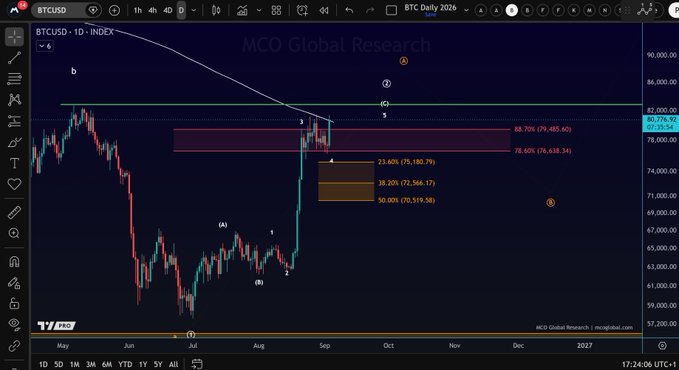
Task: Open the link drawings chain icon
Action: coord(14,345)
